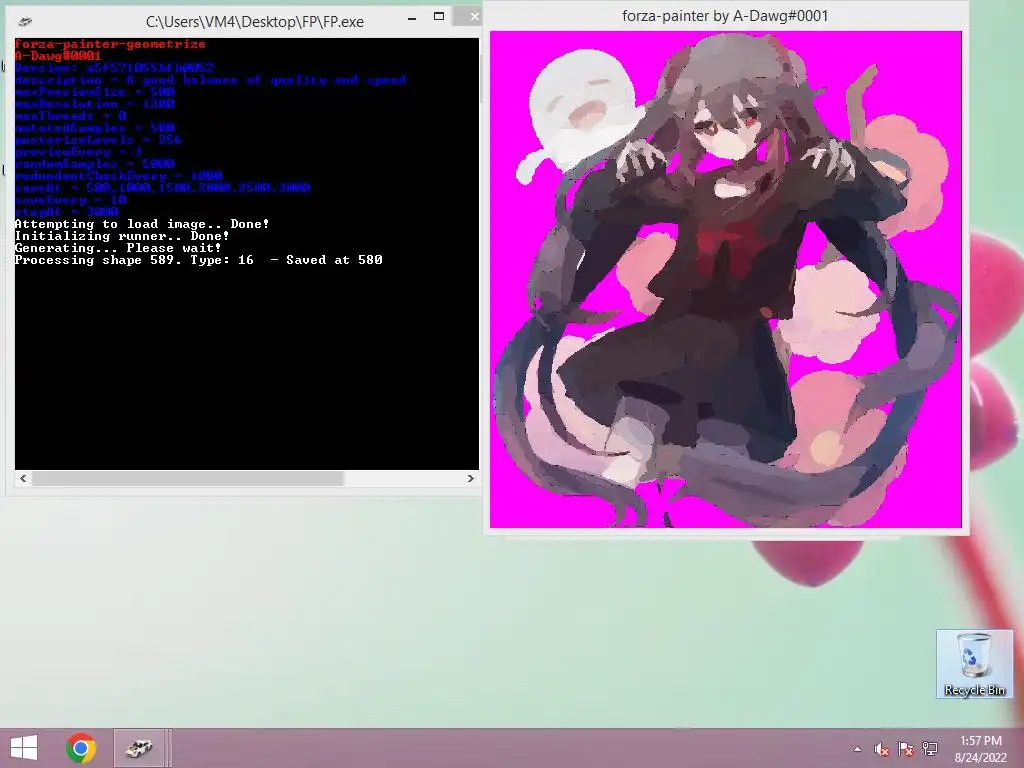Image resolution: width=1024 pixels, height=768 pixels.
Task: Click the console's left scroll arrow
Action: tap(24, 479)
